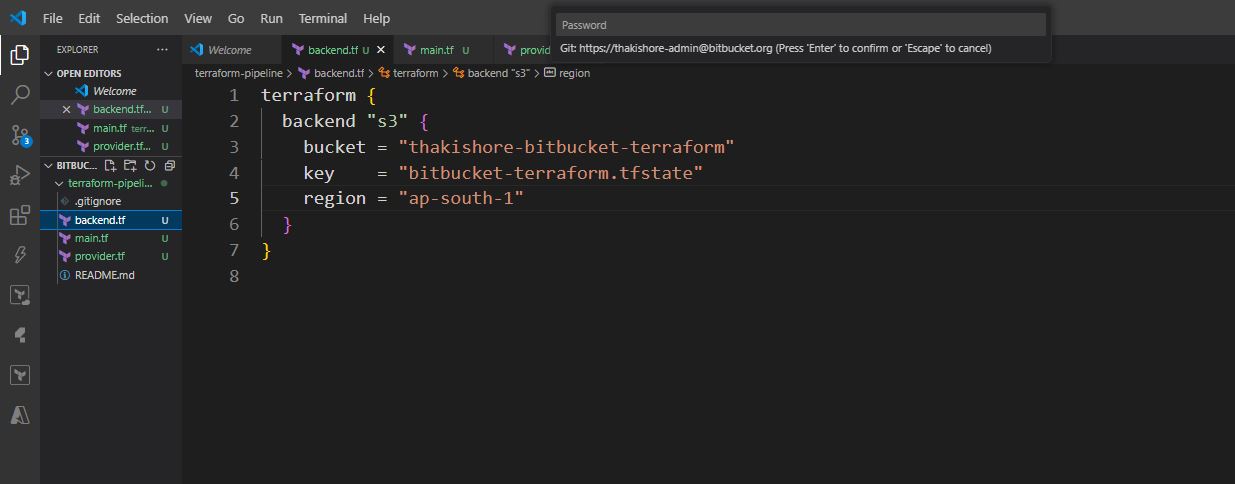
Task: Collapse the Open Editors section
Action: [48, 73]
